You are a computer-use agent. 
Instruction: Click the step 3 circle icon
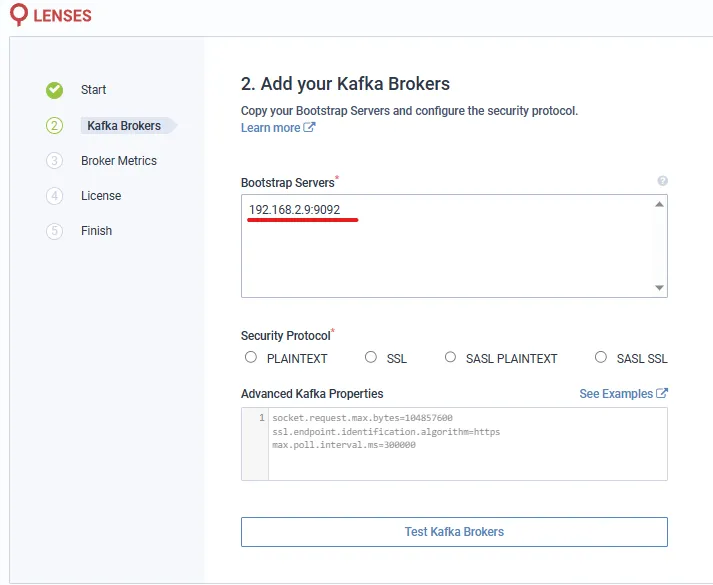pyautogui.click(x=55, y=160)
